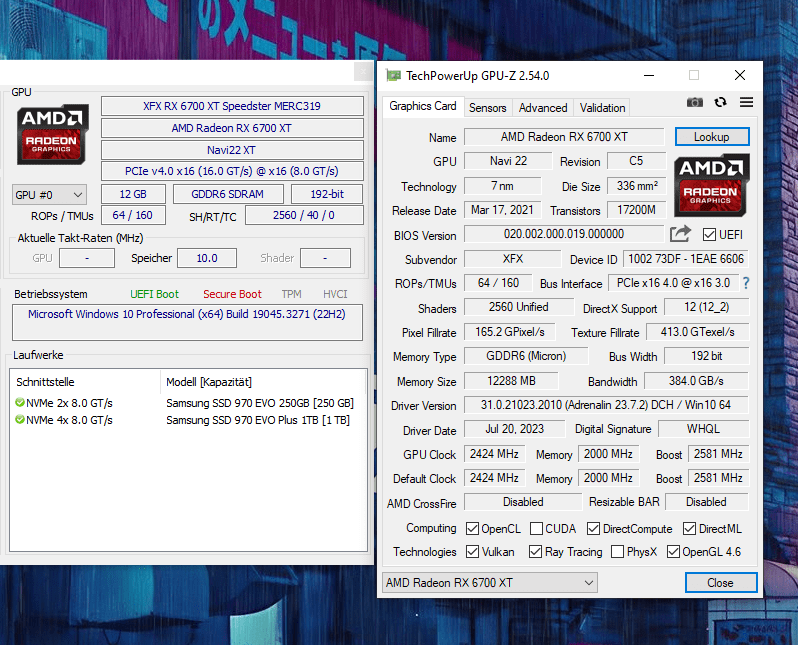Toggle the DirectML checkbox
The height and width of the screenshot is (645, 798).
pyautogui.click(x=690, y=528)
